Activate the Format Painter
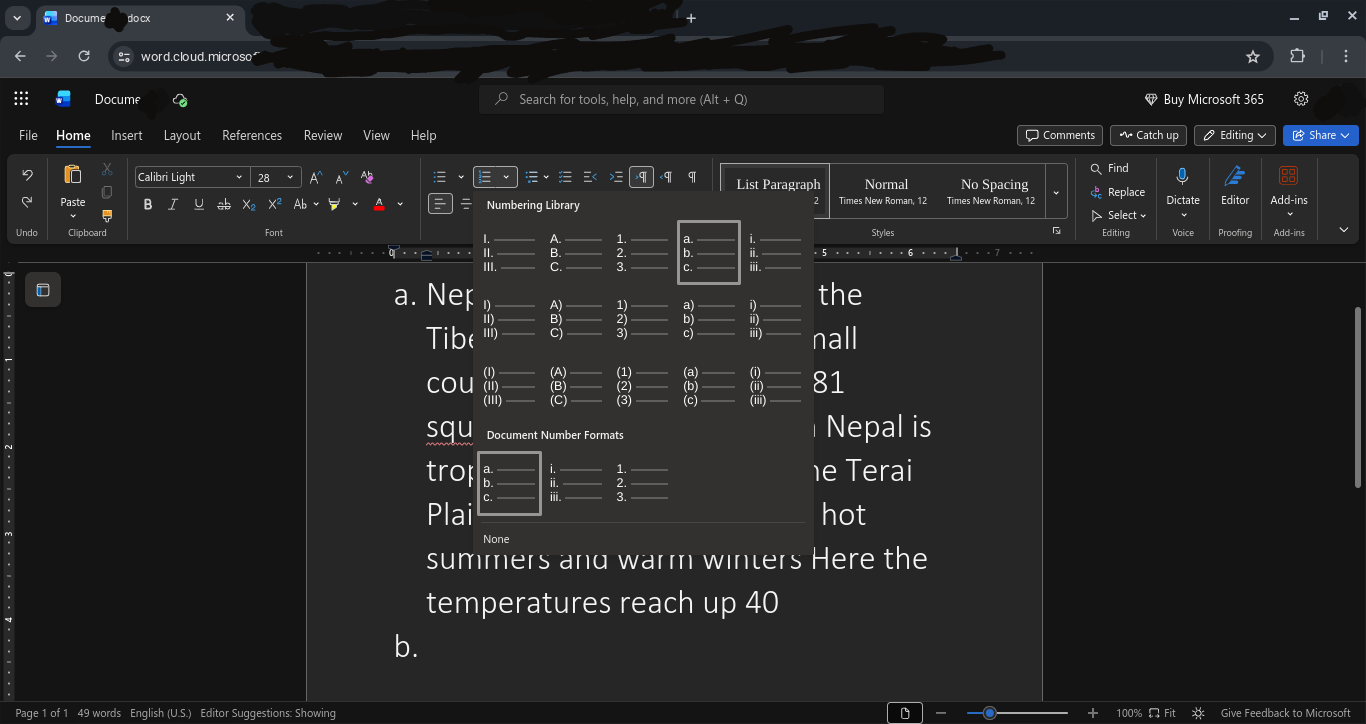1366x724 pixels. pyautogui.click(x=106, y=216)
